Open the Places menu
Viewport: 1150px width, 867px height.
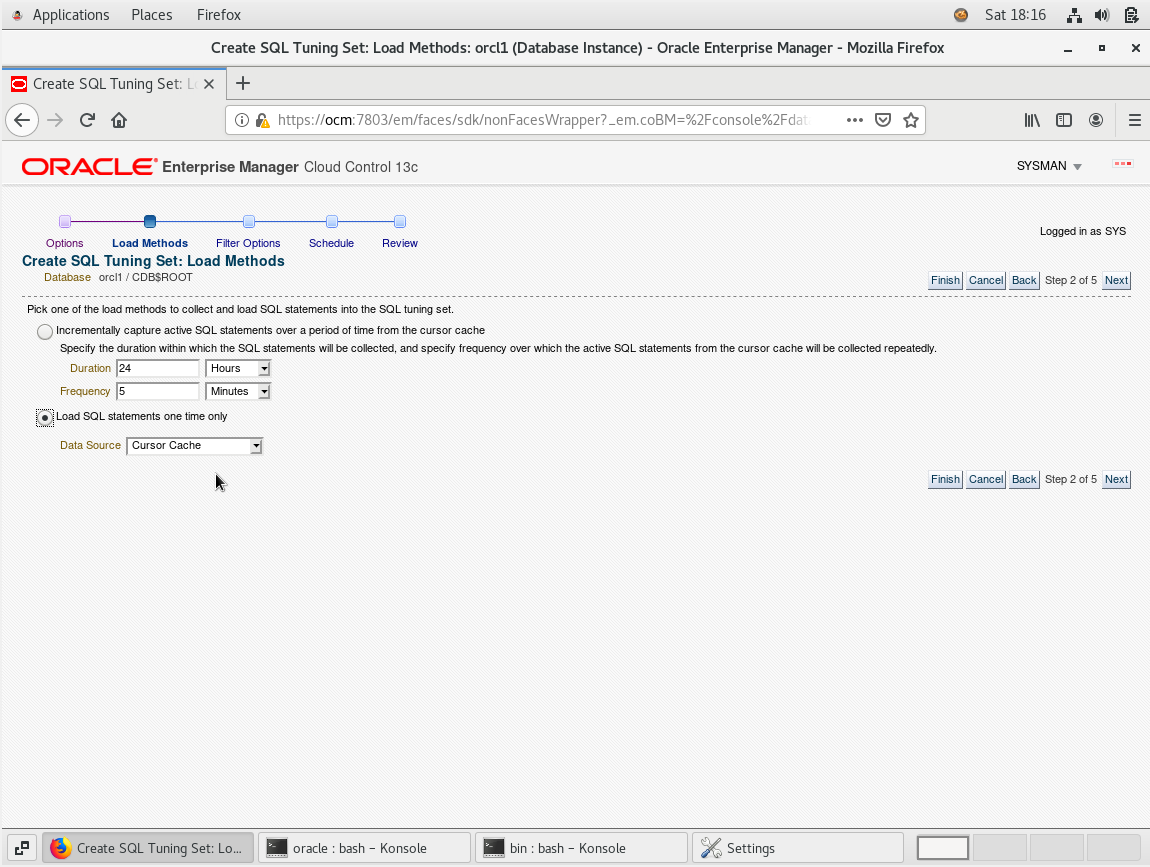tap(152, 15)
